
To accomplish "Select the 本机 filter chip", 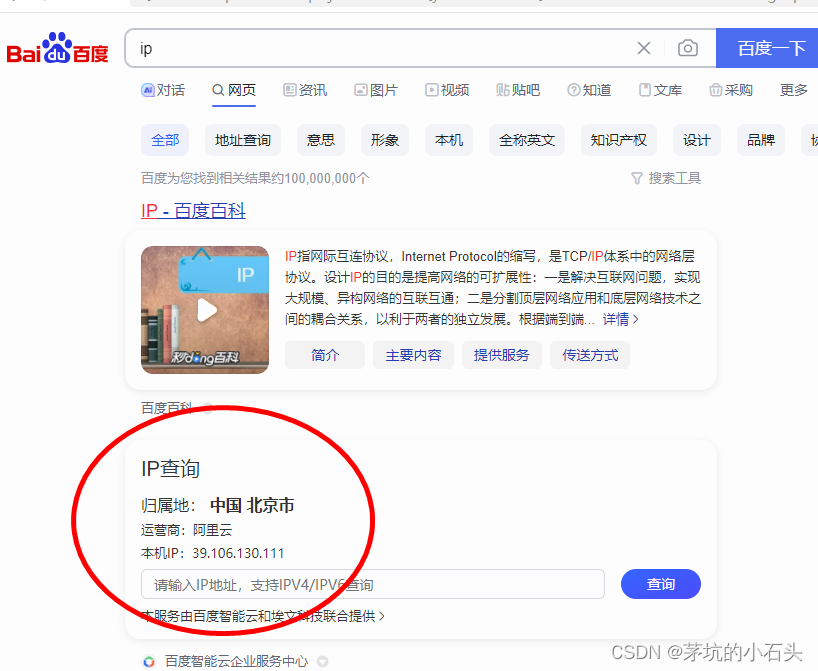I will tap(449, 140).
